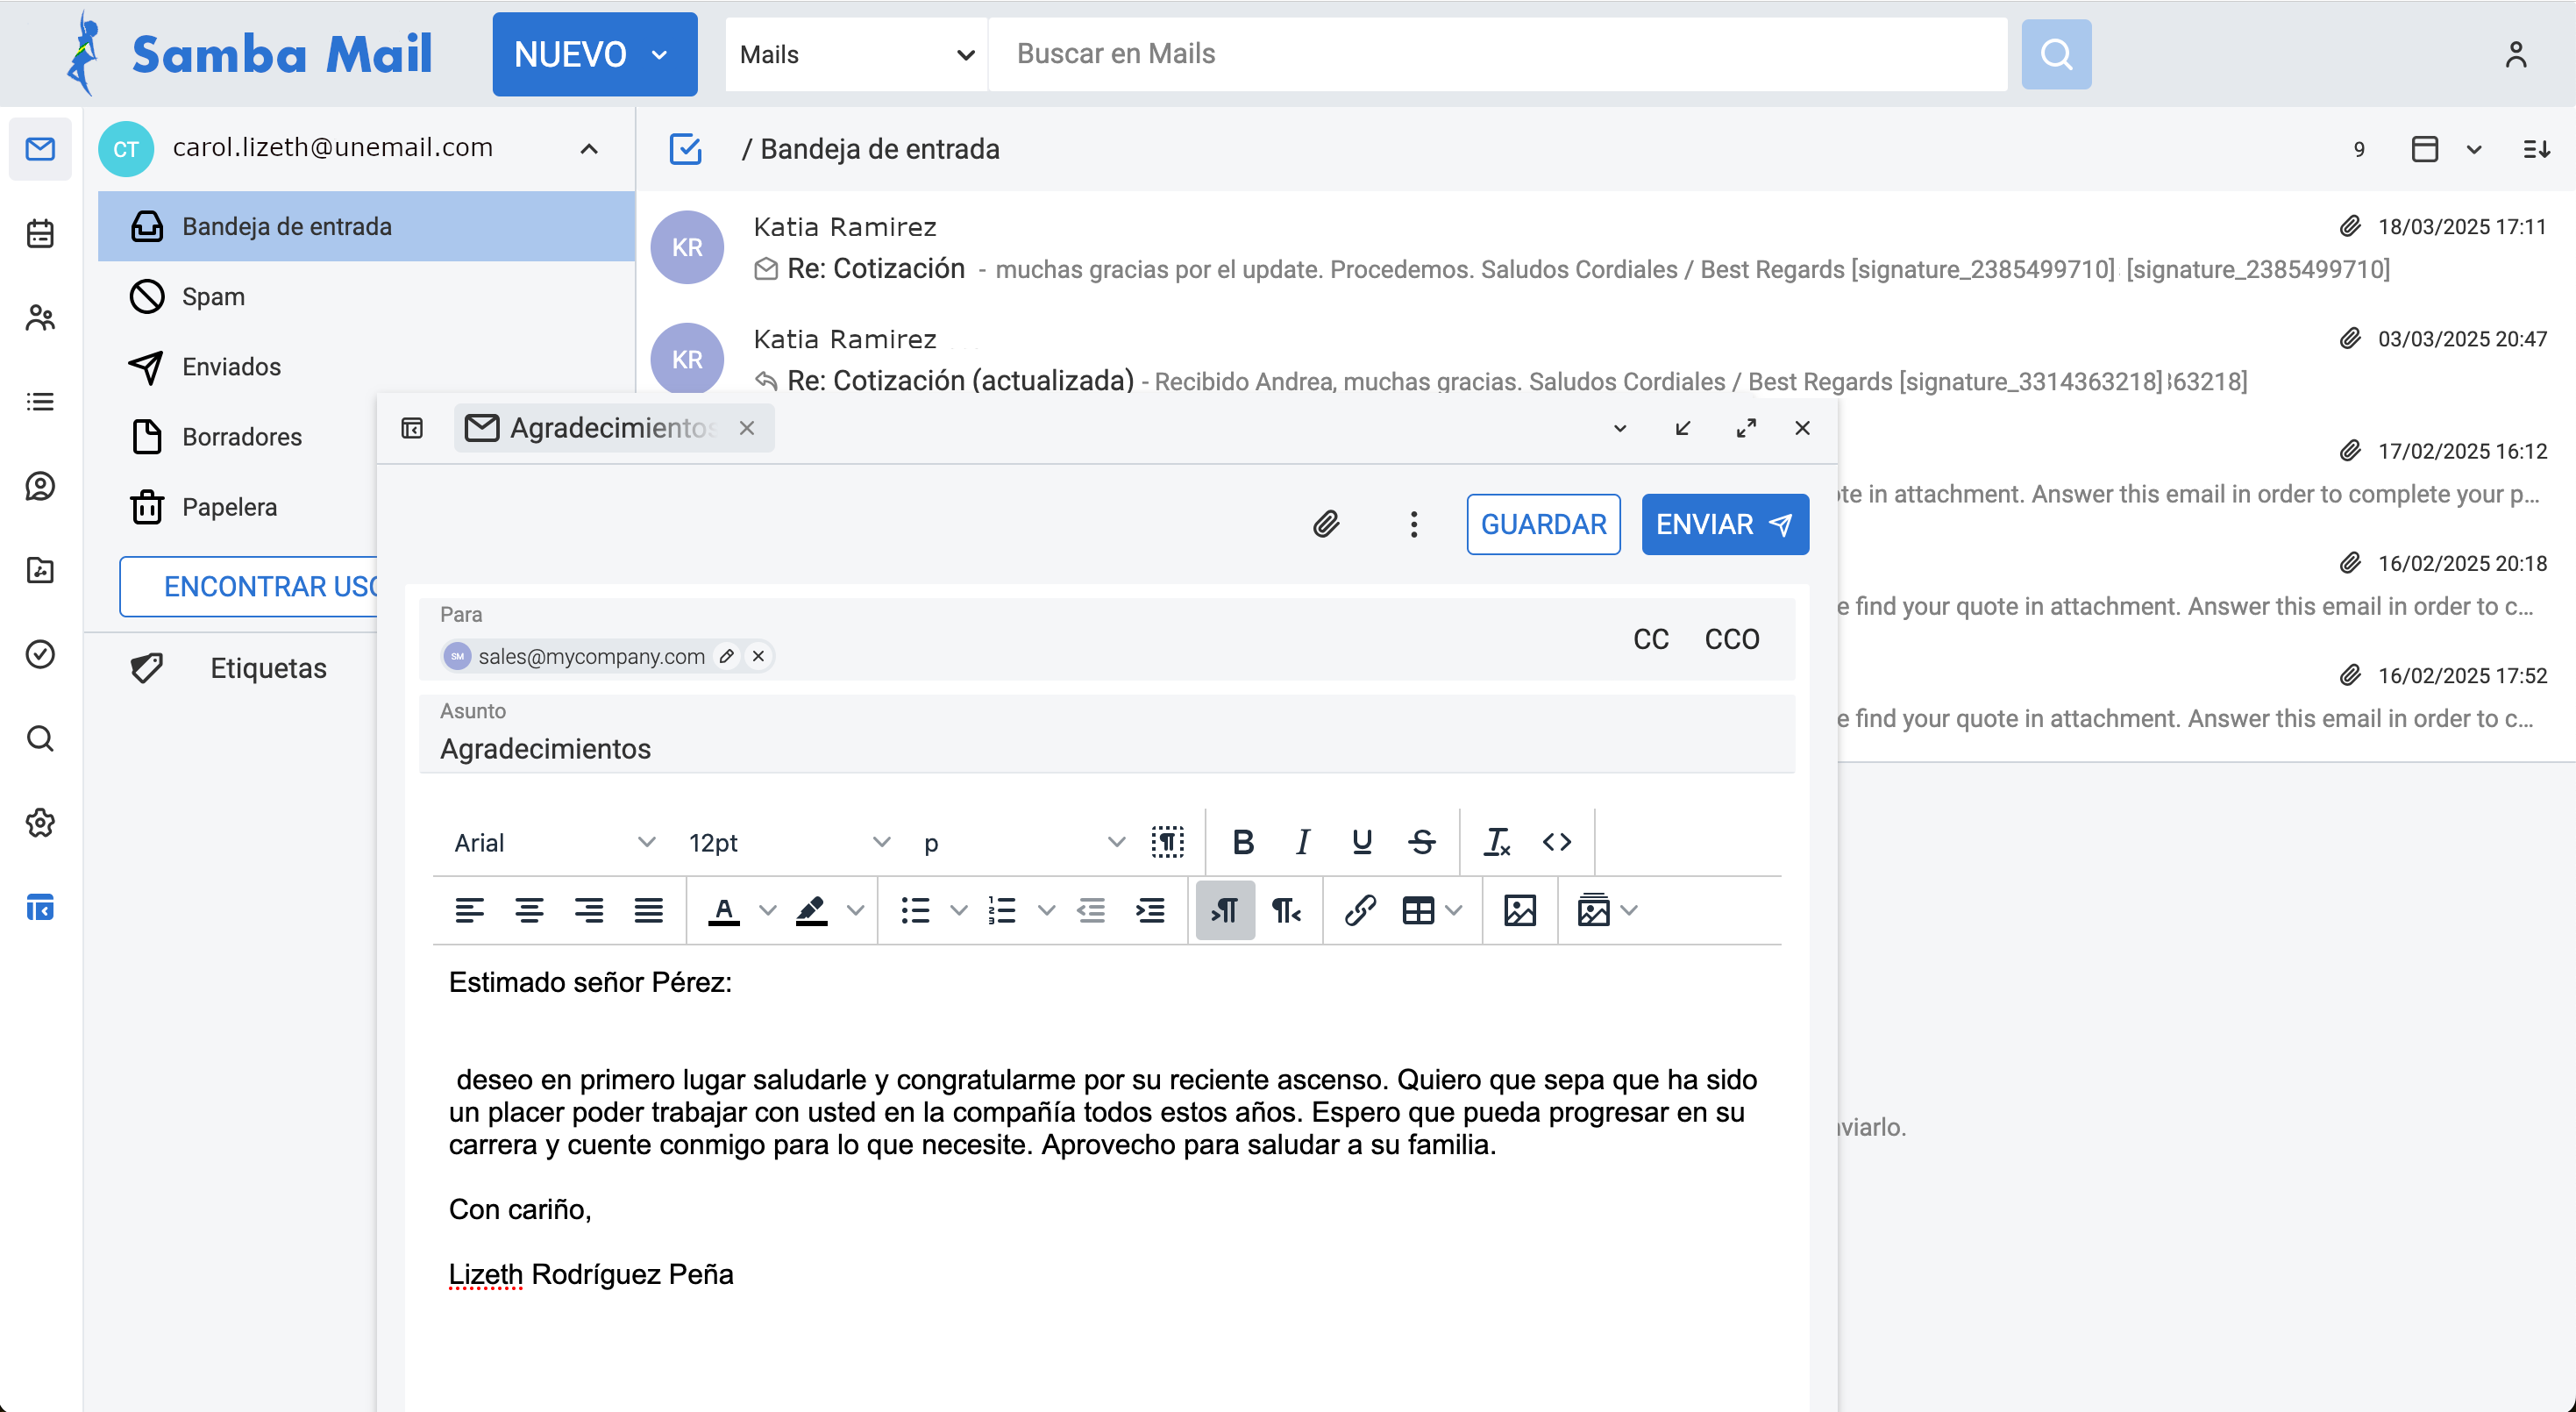Insert a link using the chain icon
Image resolution: width=2576 pixels, height=1412 pixels.
point(1360,910)
